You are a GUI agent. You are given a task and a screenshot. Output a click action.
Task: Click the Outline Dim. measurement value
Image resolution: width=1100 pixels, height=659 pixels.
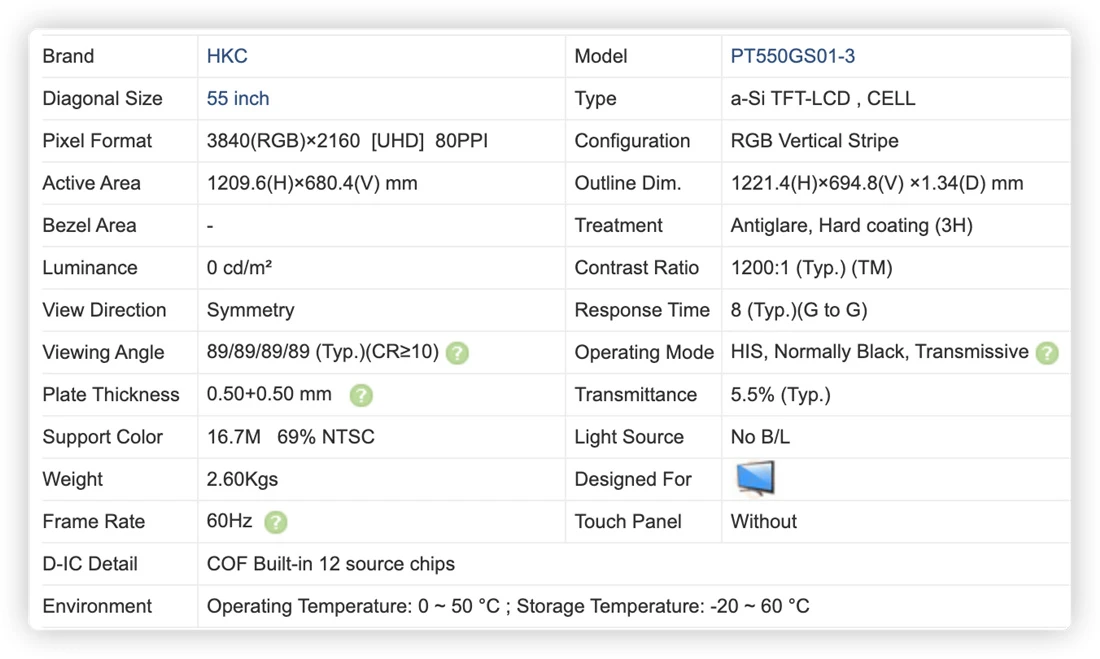pos(877,183)
